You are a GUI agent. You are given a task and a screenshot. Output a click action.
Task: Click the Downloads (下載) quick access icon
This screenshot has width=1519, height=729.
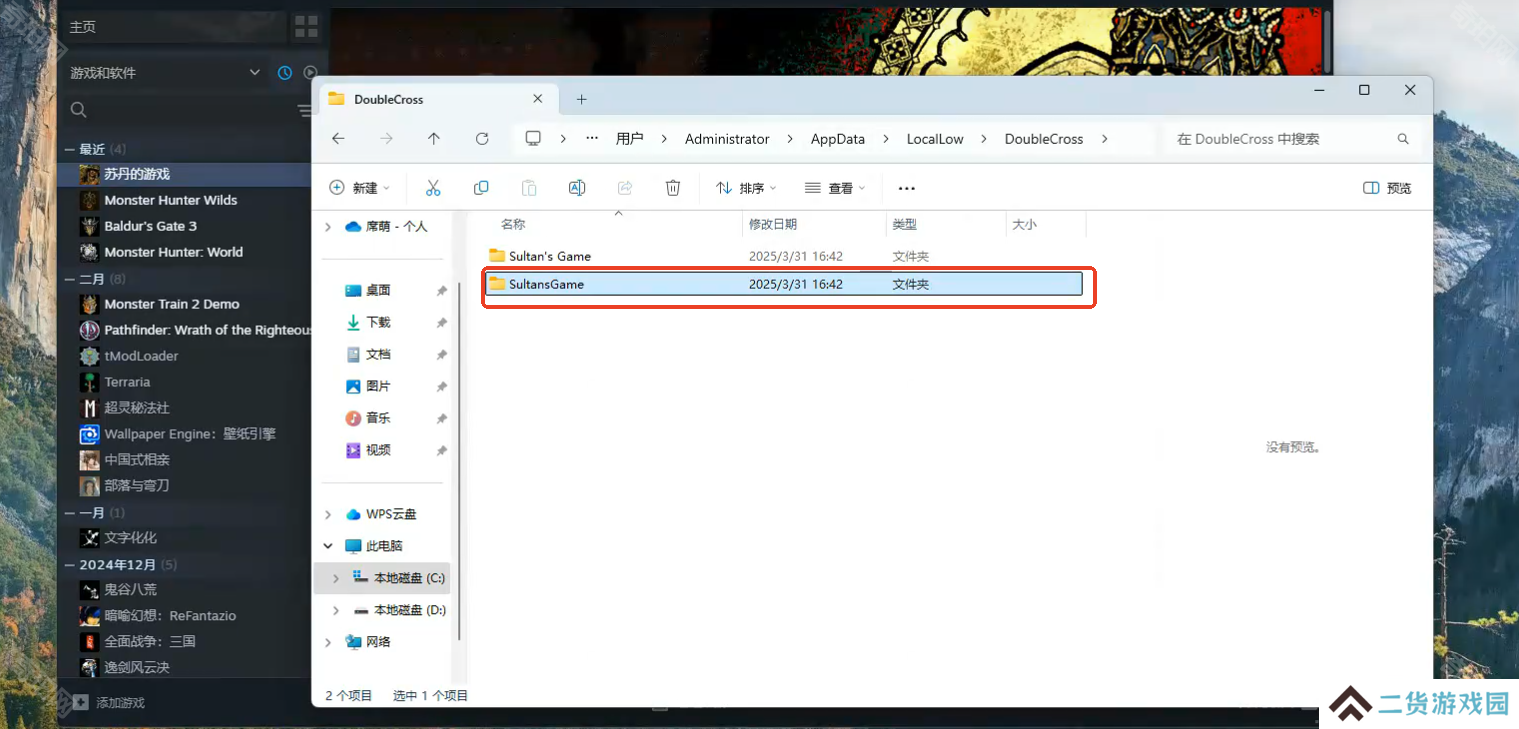[x=353, y=322]
